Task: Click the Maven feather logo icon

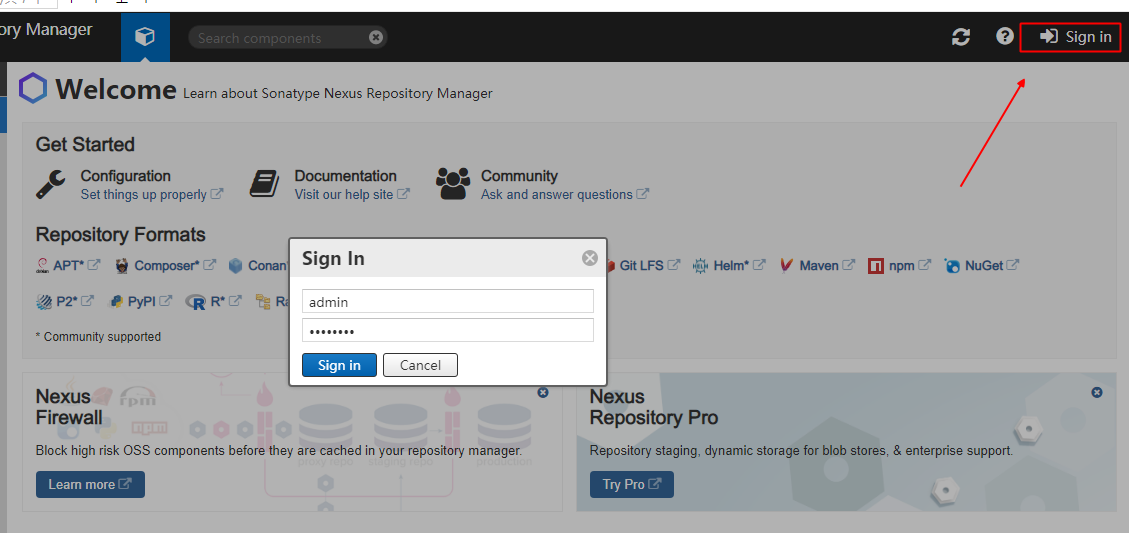Action: coord(786,266)
